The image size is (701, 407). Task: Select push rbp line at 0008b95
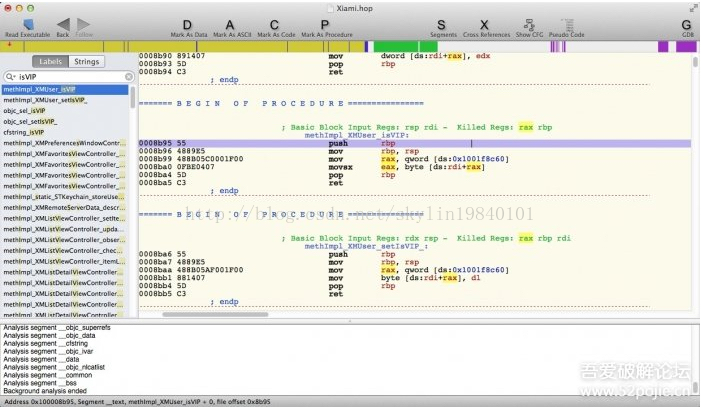coord(414,144)
